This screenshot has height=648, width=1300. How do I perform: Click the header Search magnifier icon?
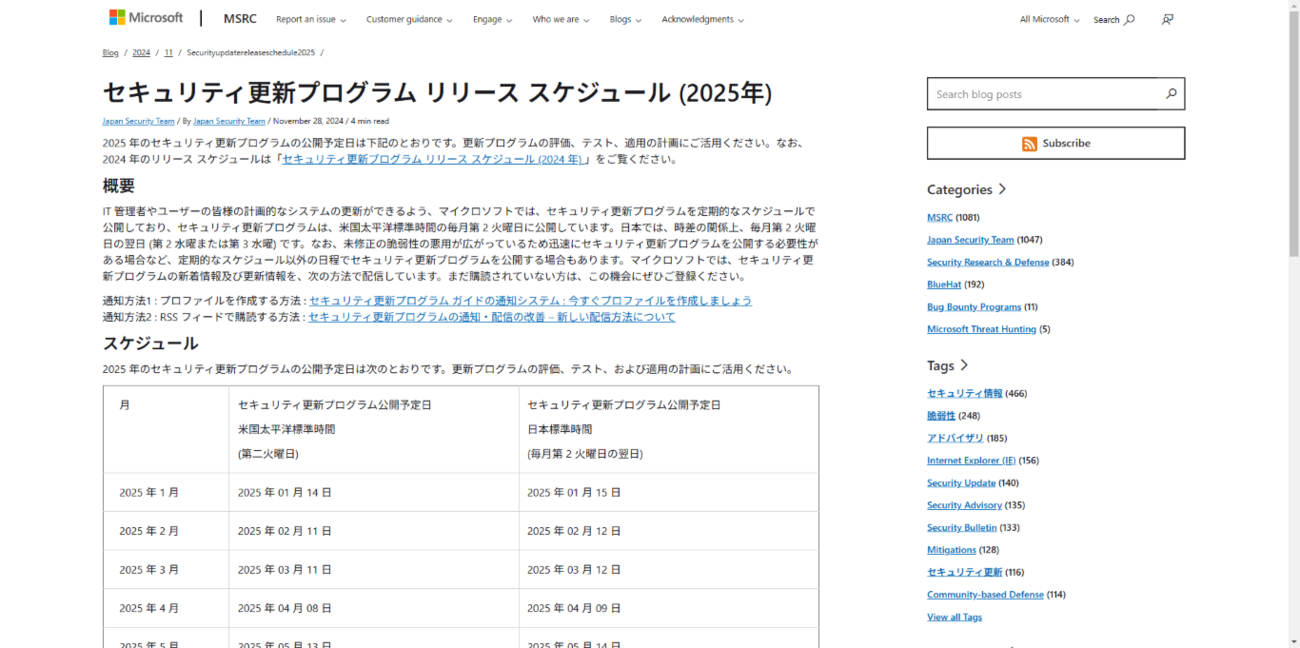pos(1129,19)
